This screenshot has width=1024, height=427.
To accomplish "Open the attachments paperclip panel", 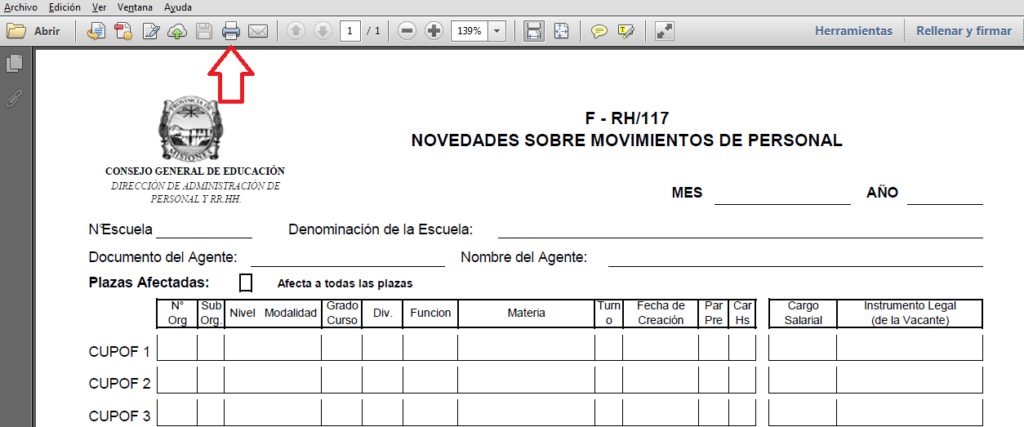I will click(x=14, y=98).
